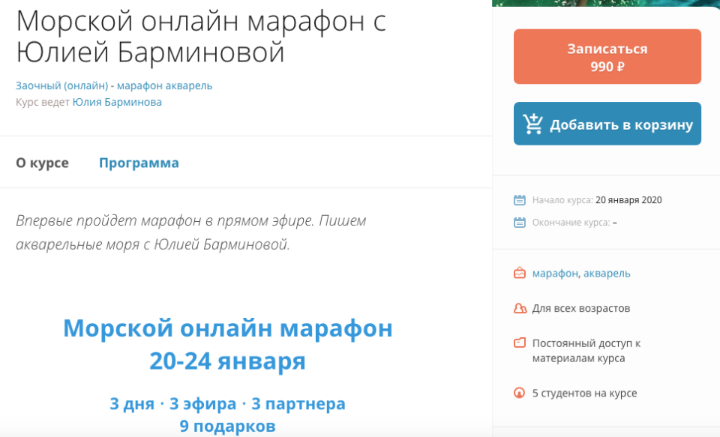Click the 3 дня · 3 эфира line
The image size is (720, 437).
[x=227, y=404]
